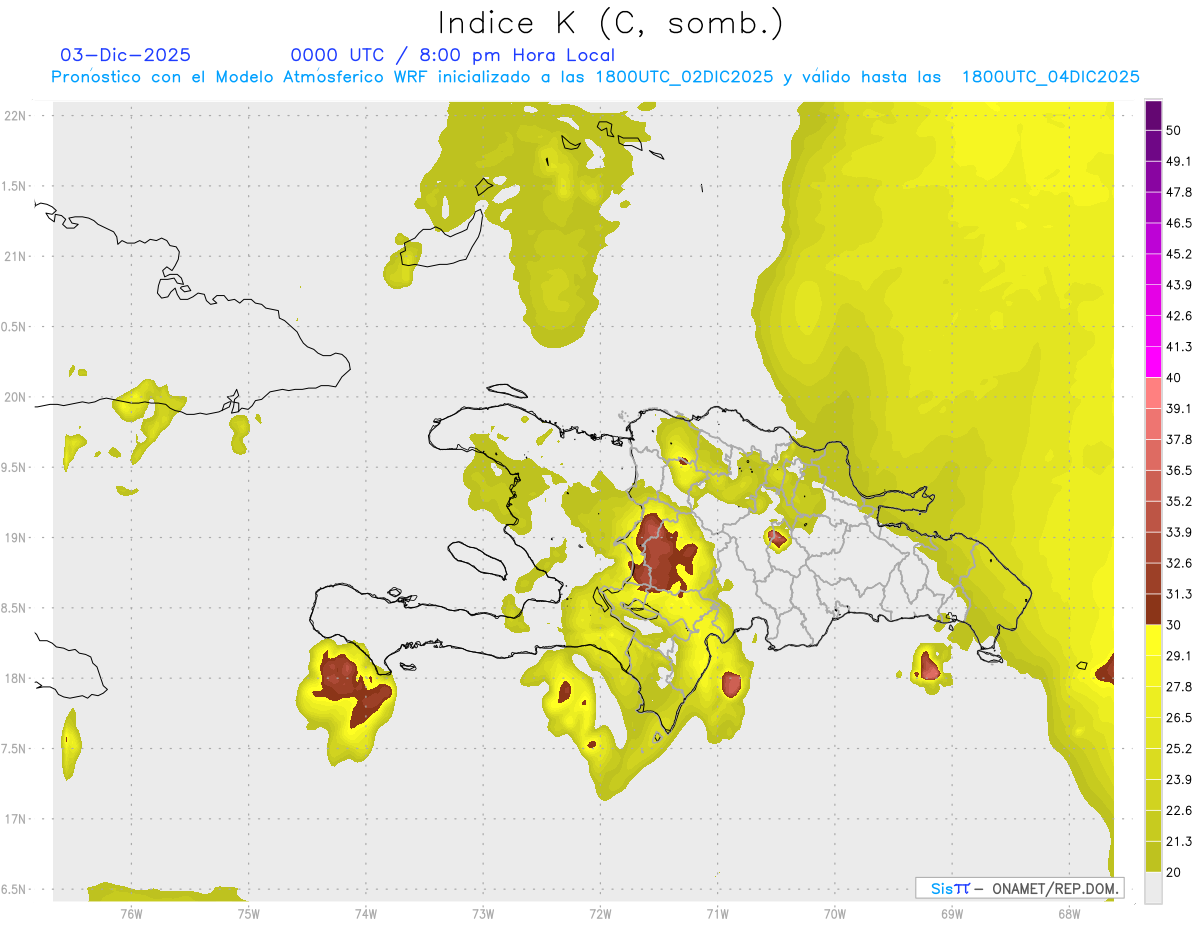Click the "72W" longitude label
The height and width of the screenshot is (927, 1200).
coord(600,912)
